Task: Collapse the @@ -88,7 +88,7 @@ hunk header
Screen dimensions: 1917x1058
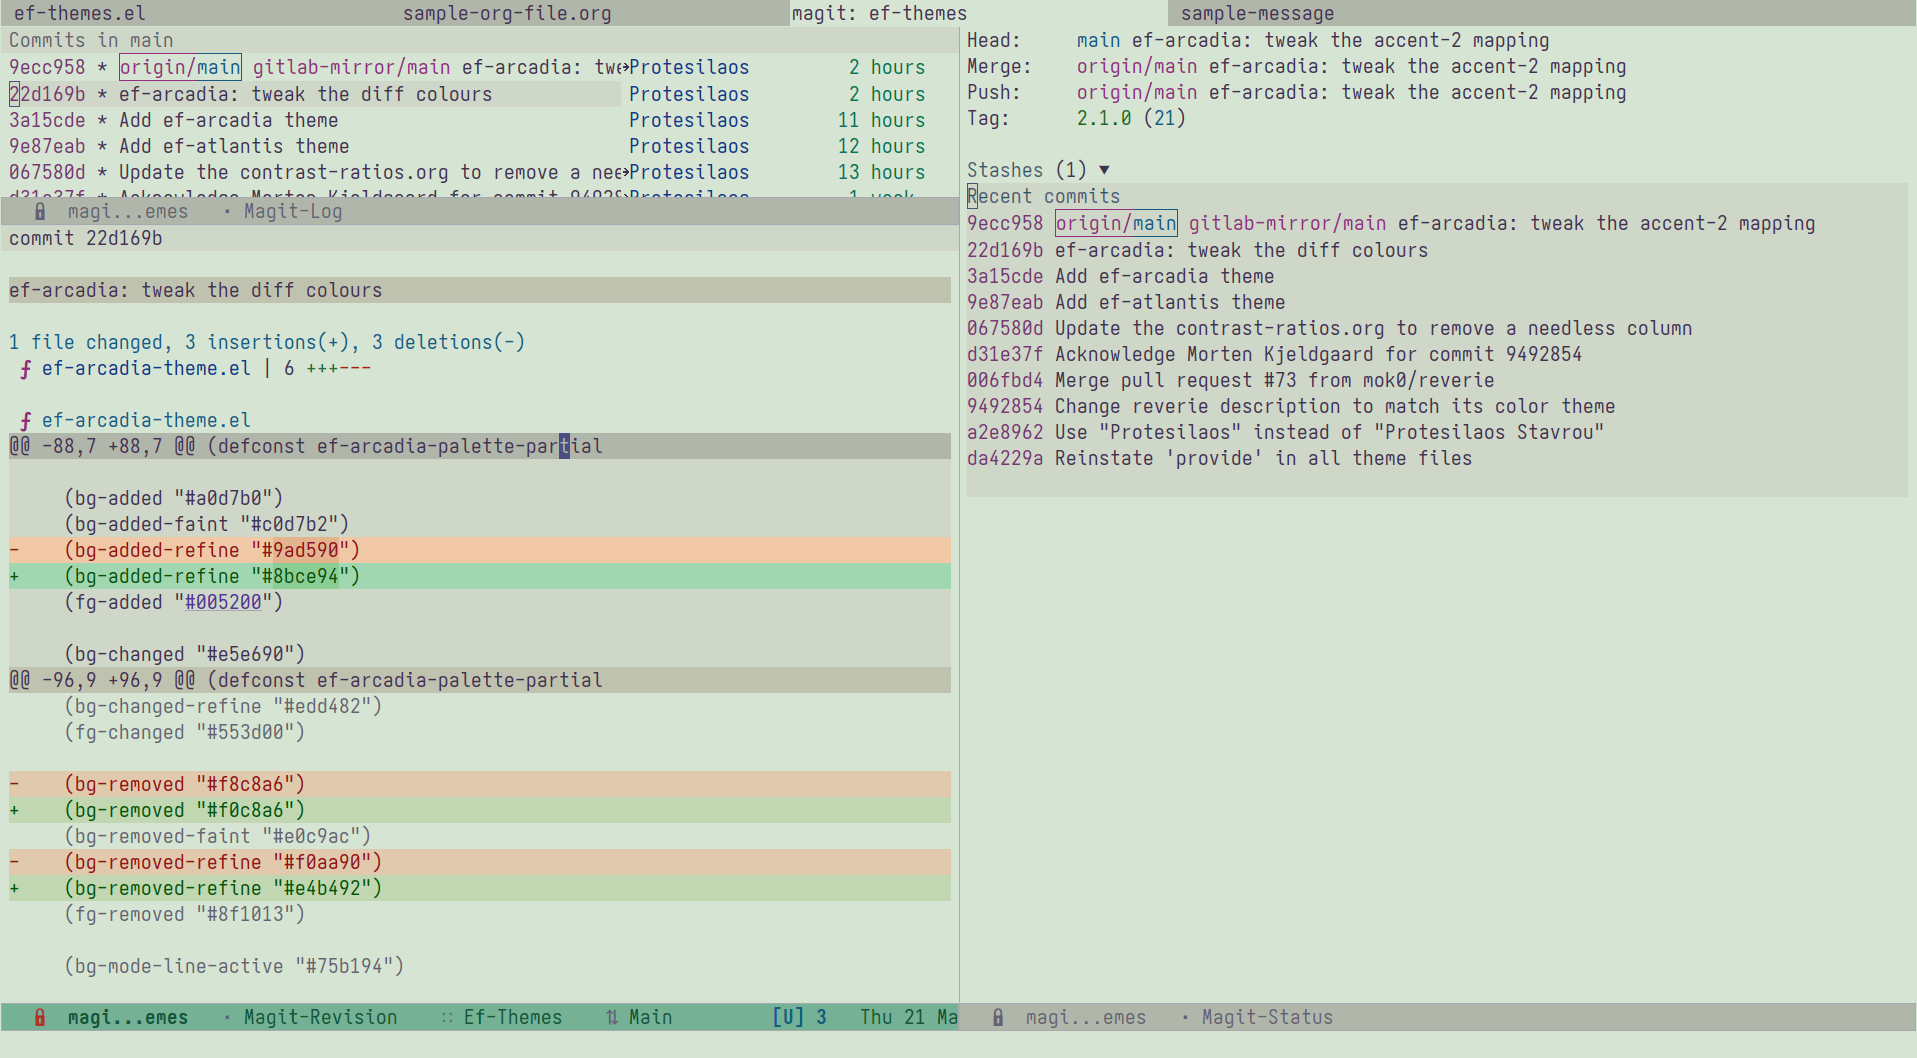Action: [x=480, y=446]
